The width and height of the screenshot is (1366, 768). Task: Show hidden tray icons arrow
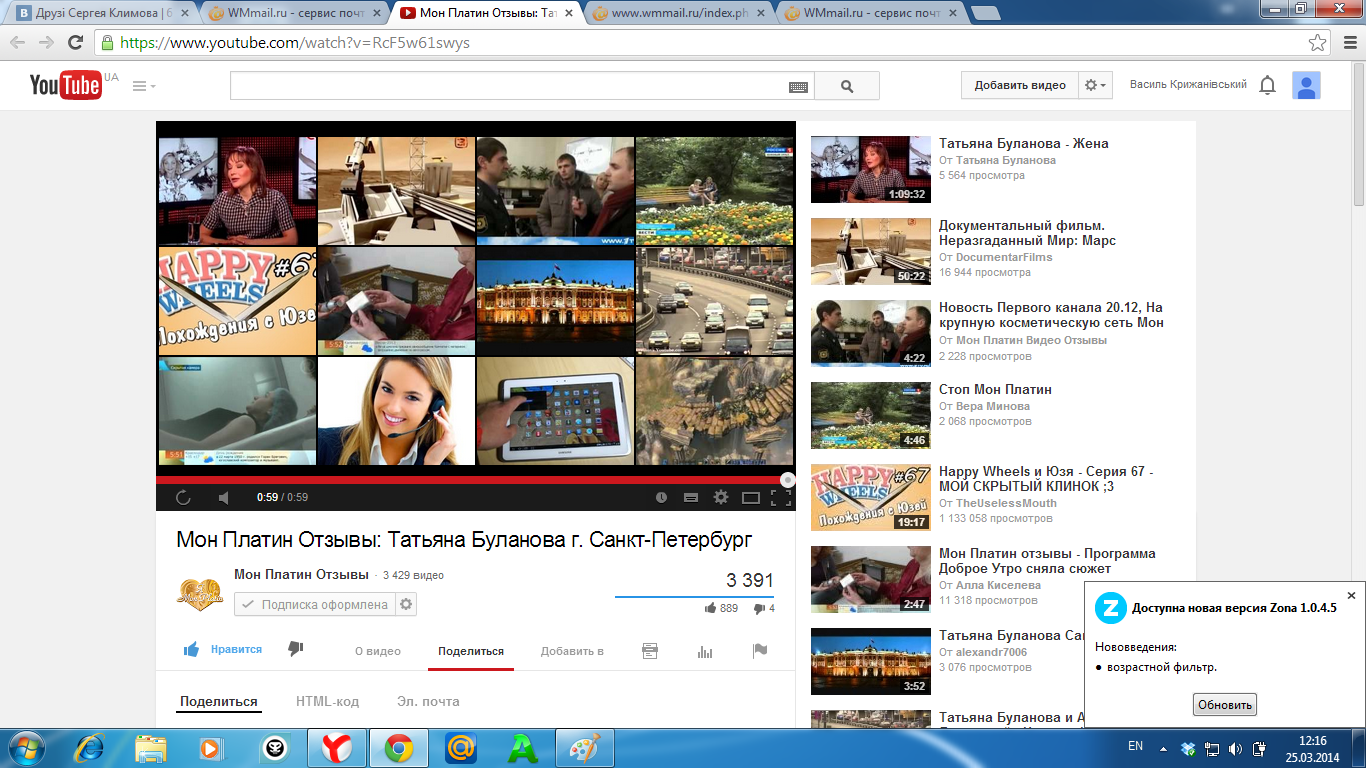pyautogui.click(x=1163, y=747)
